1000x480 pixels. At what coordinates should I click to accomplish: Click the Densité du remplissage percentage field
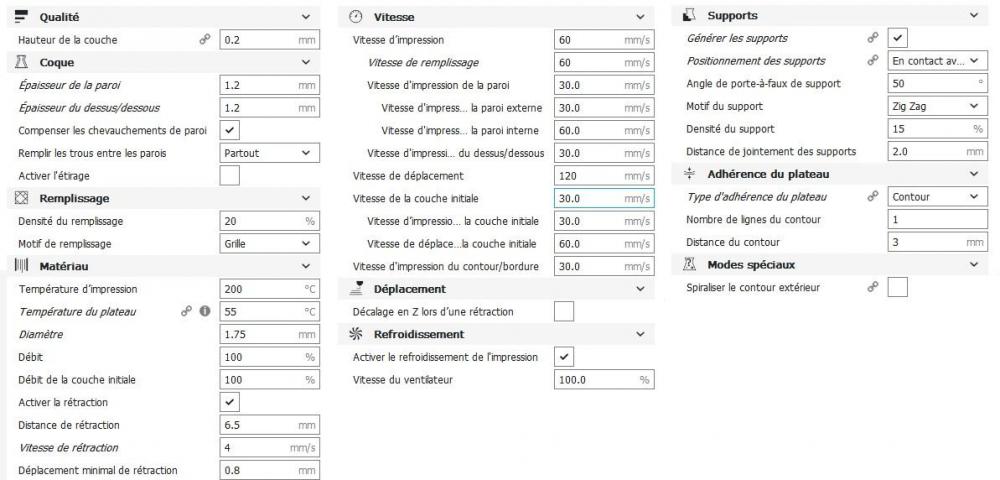270,221
